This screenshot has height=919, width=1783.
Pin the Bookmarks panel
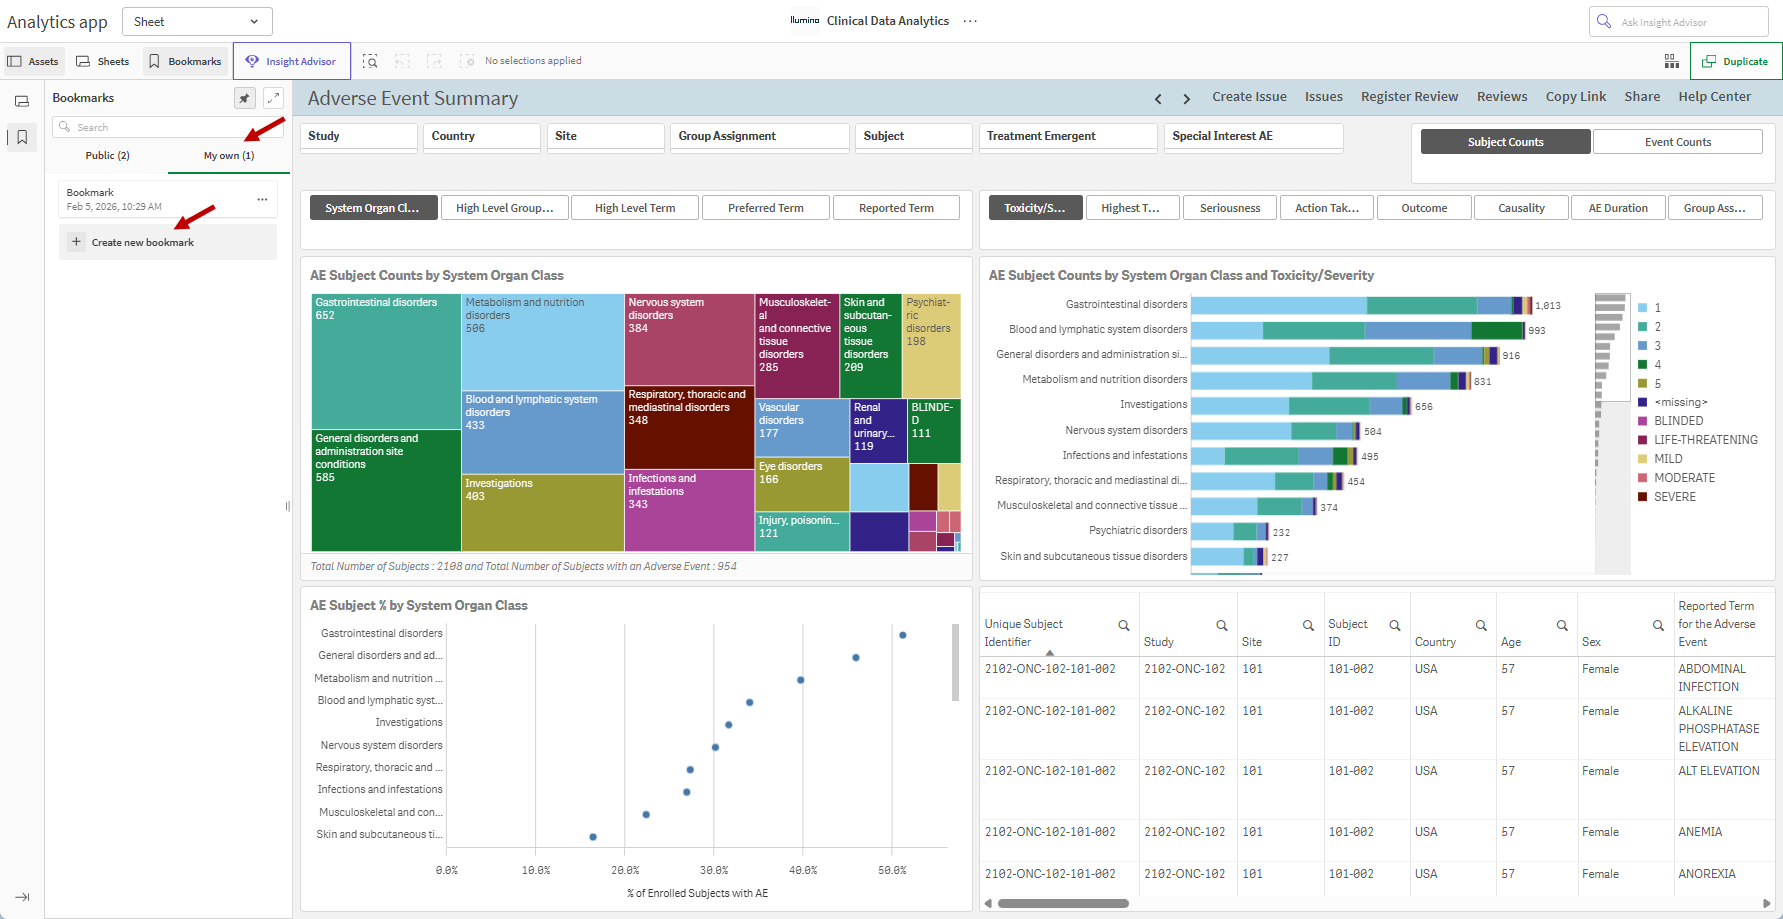(x=244, y=98)
